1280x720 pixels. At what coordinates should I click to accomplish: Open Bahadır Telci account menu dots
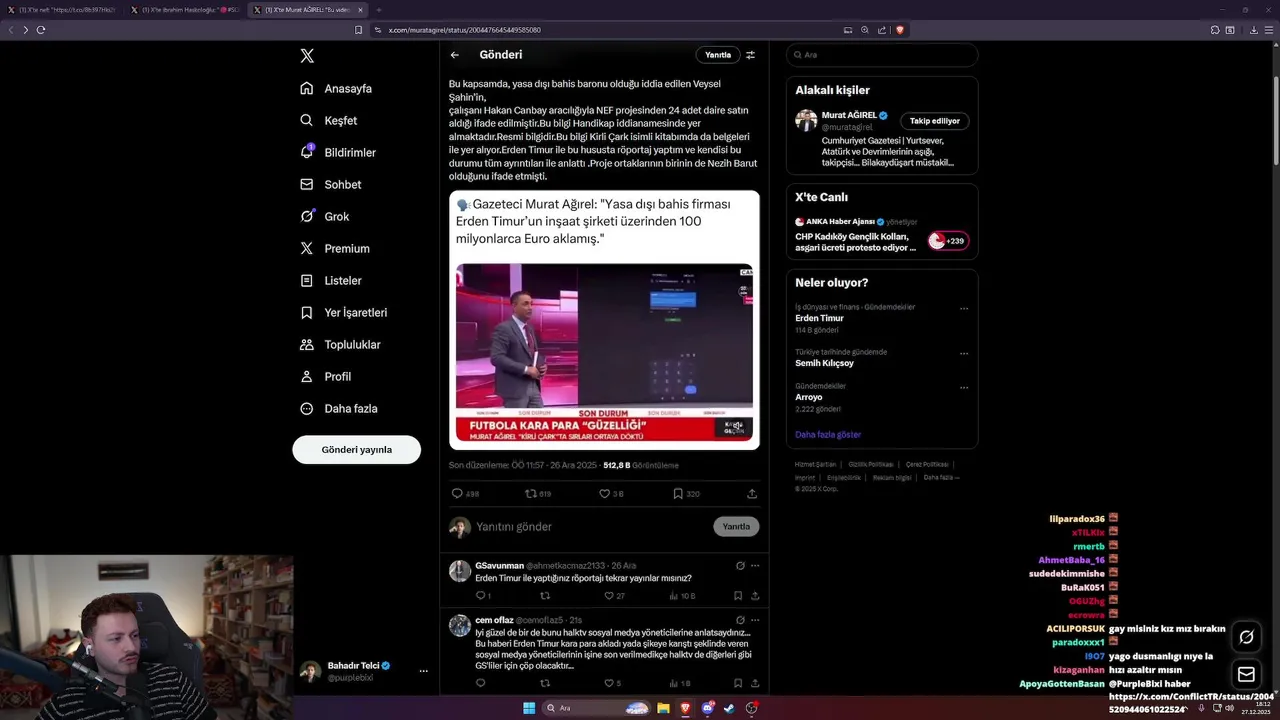pyautogui.click(x=423, y=671)
